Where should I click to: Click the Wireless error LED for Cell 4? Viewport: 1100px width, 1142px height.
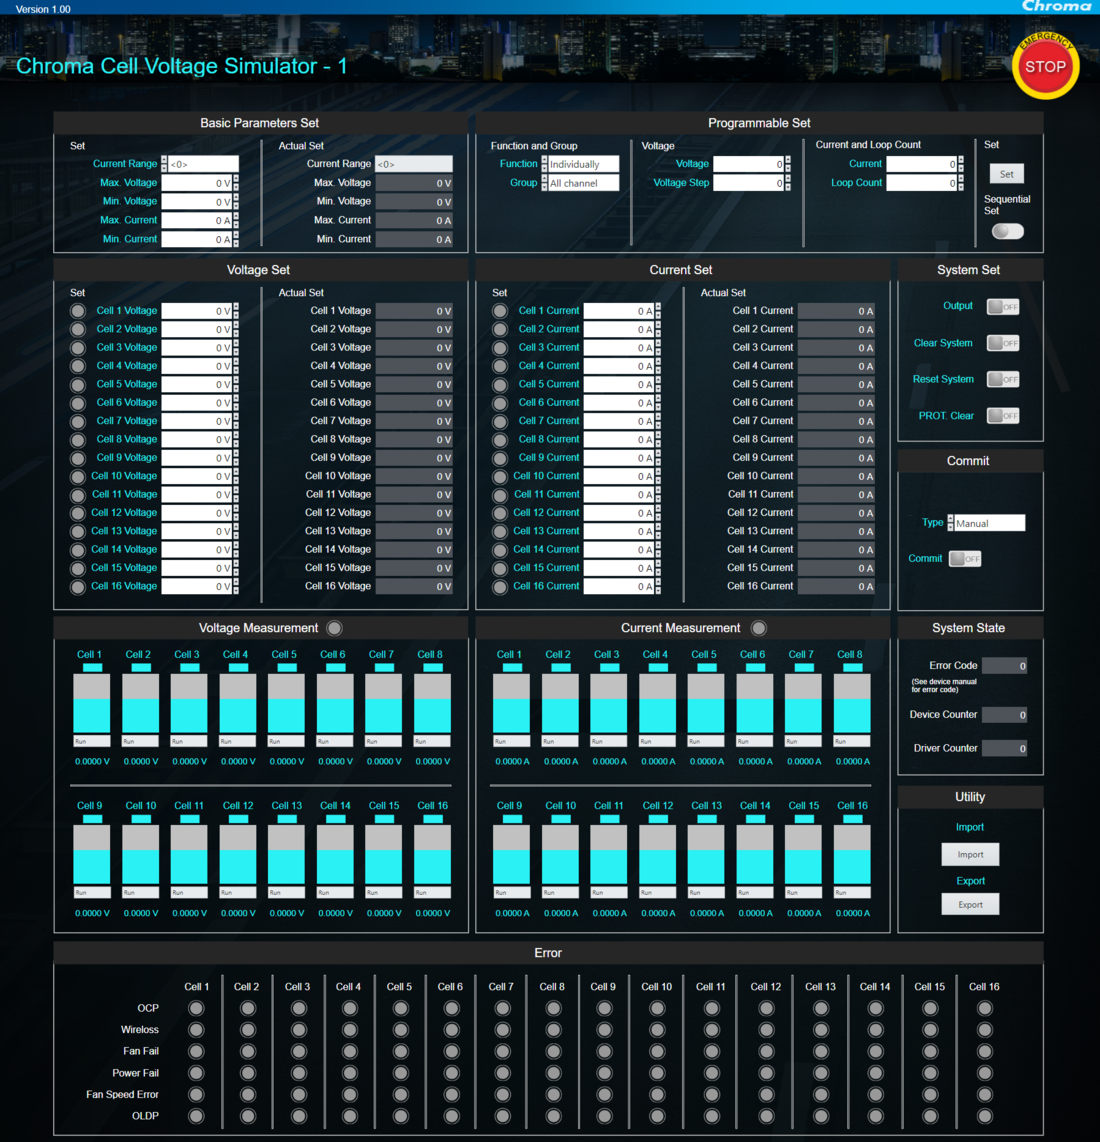tap(350, 1030)
